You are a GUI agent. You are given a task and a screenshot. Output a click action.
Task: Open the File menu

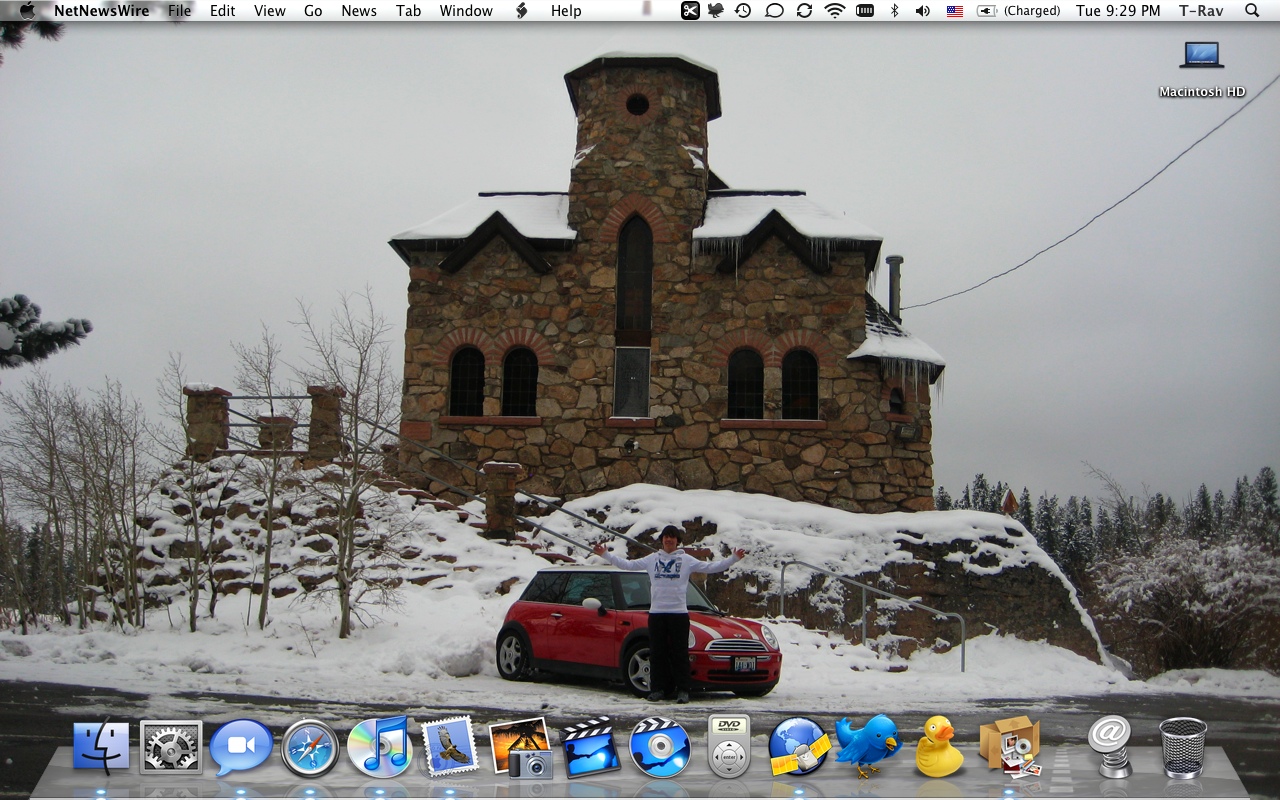pyautogui.click(x=180, y=11)
